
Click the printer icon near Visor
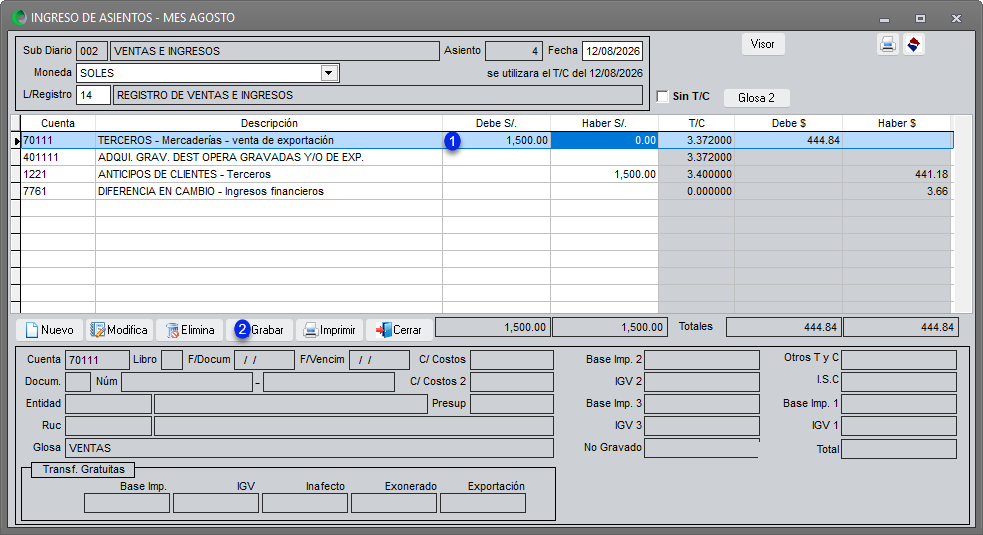[x=888, y=45]
